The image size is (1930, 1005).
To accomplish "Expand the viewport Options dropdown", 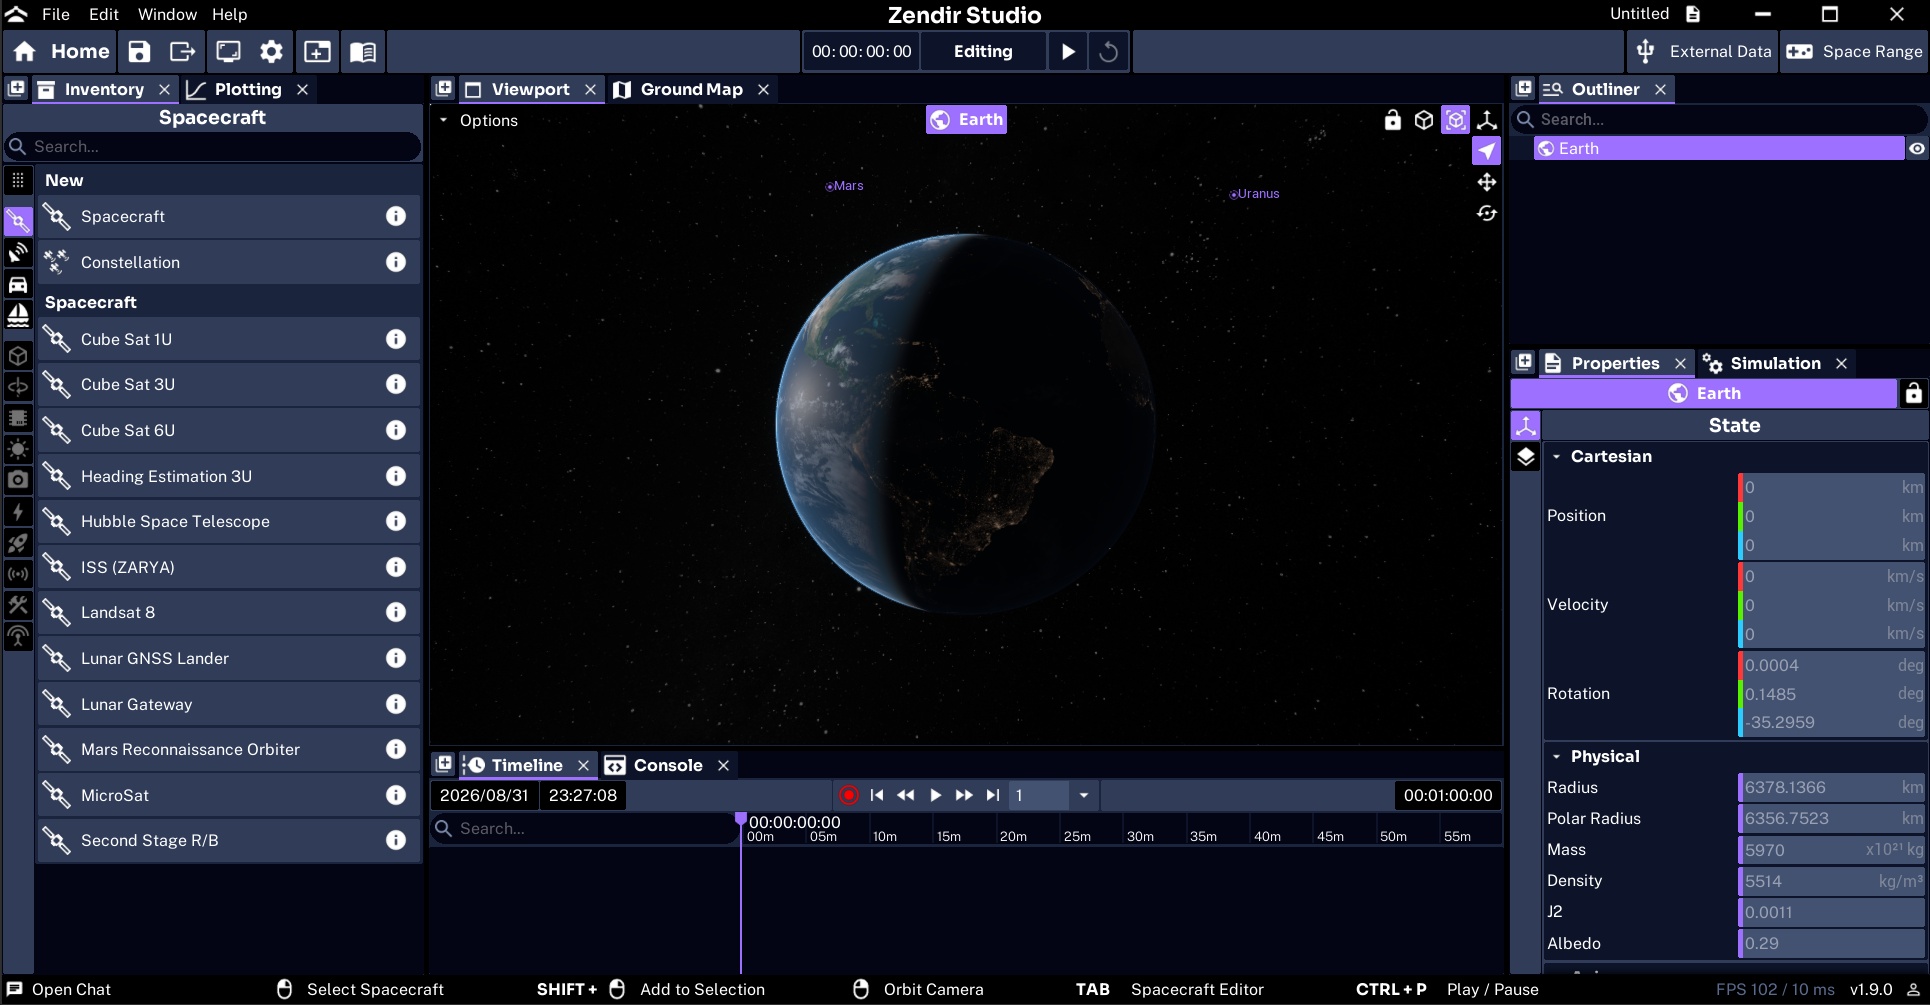I will (x=479, y=120).
